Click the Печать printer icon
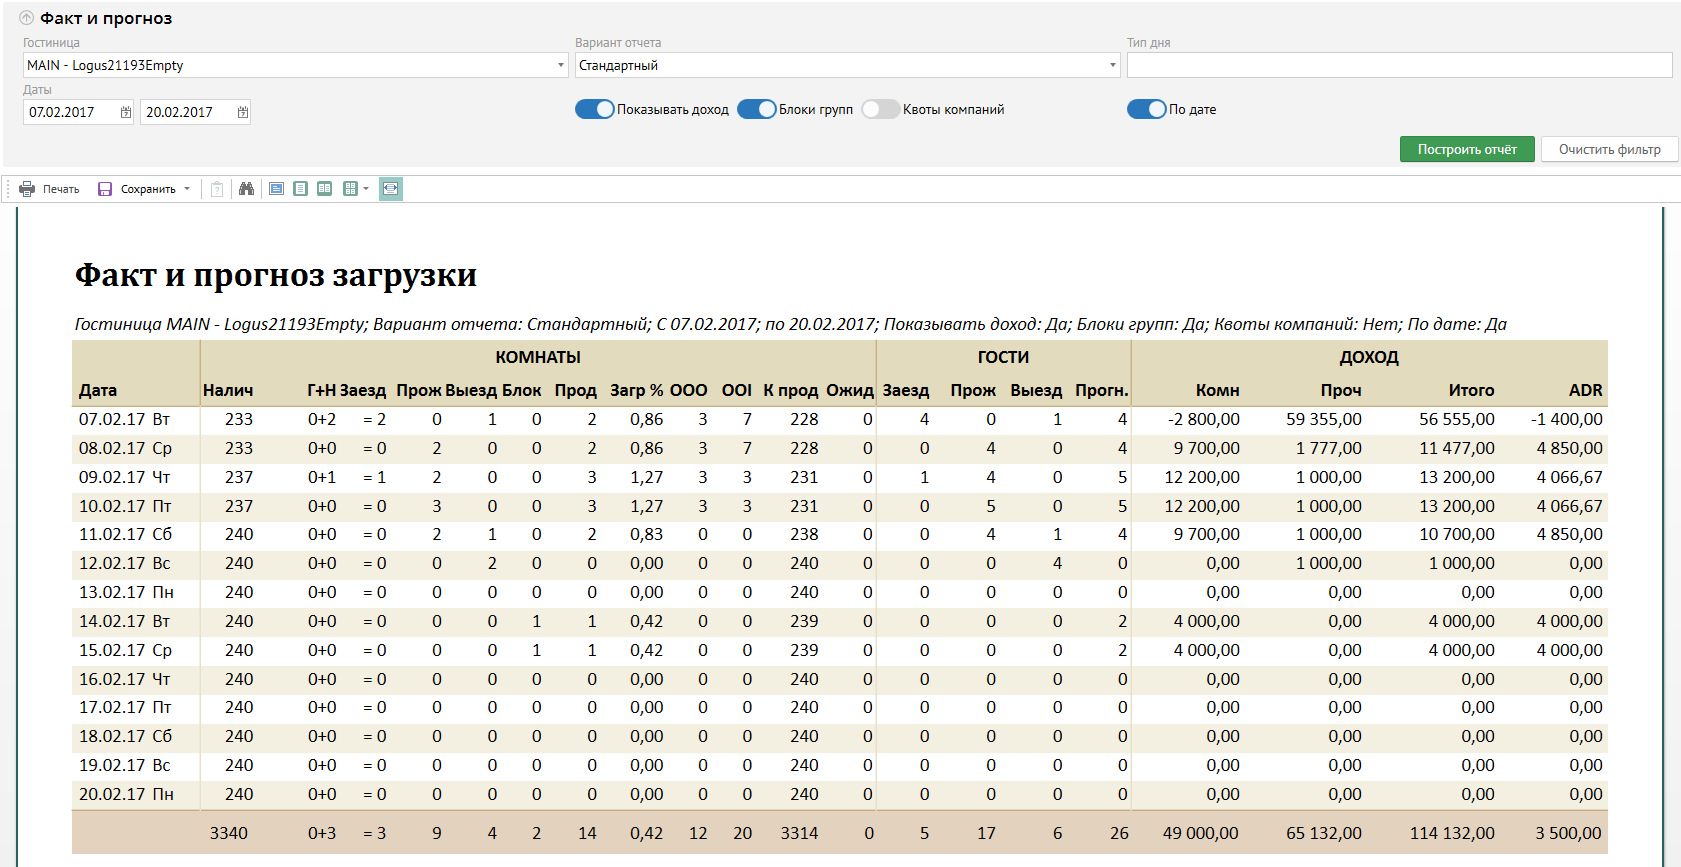 click(x=27, y=189)
